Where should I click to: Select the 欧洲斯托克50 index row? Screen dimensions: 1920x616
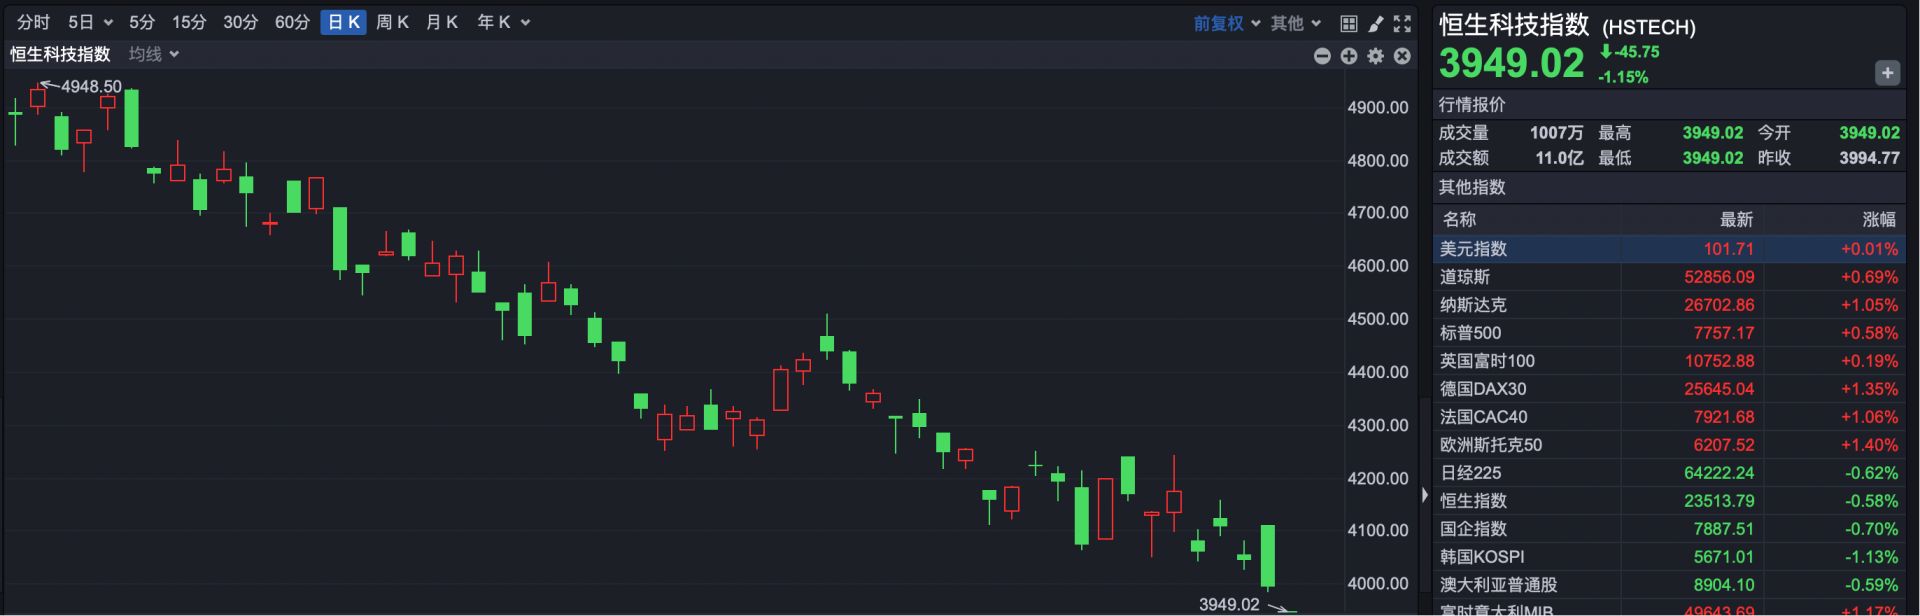click(1669, 445)
